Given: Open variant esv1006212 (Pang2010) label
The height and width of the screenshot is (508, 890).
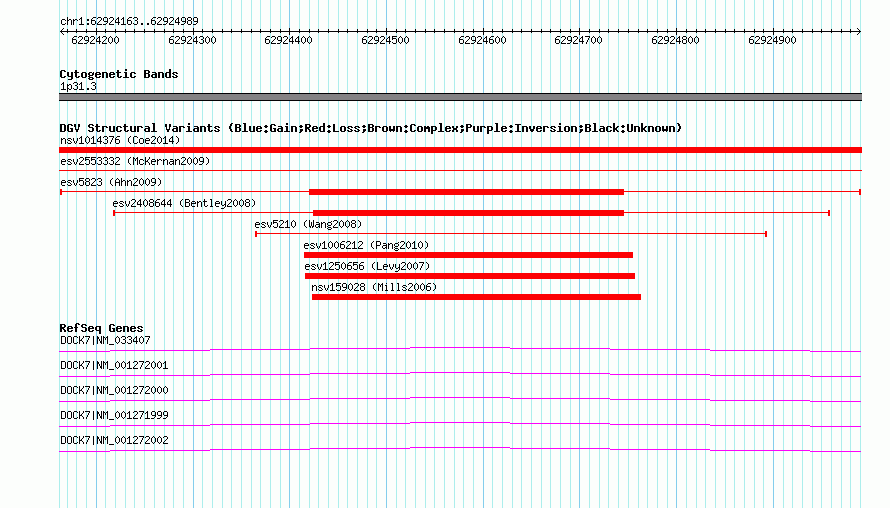Looking at the screenshot, I should tap(366, 245).
